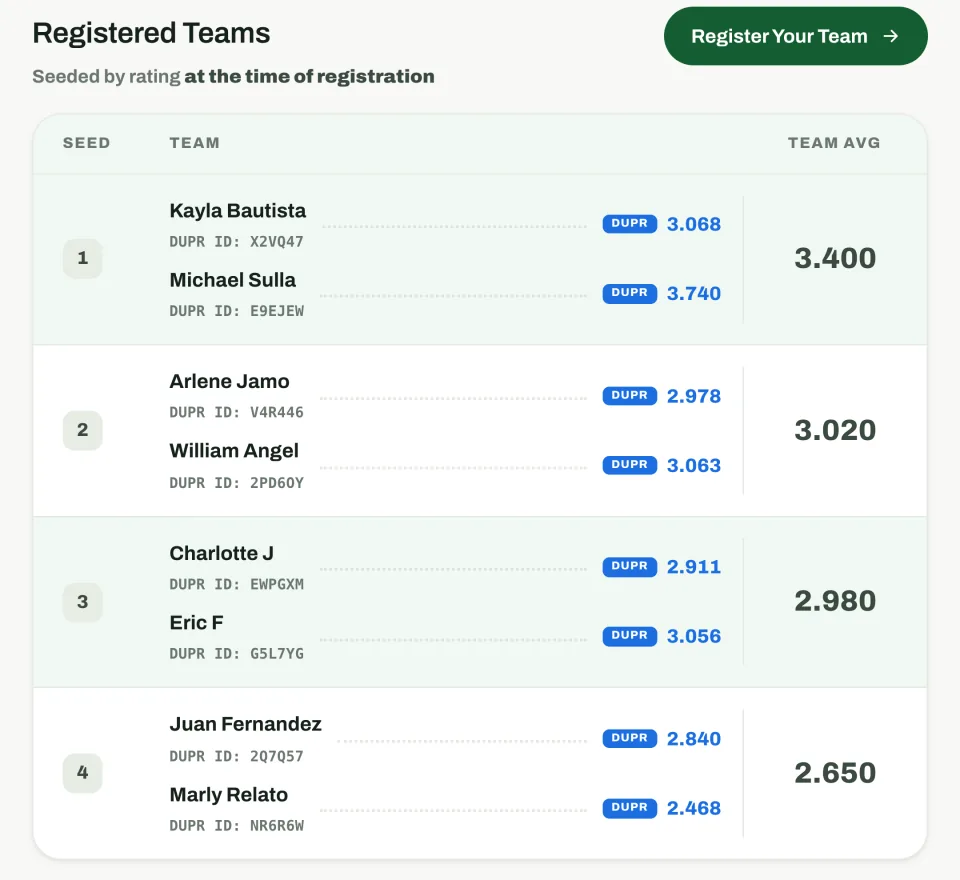The width and height of the screenshot is (960, 880).
Task: Select player name Marly Relato
Action: pyautogui.click(x=229, y=794)
